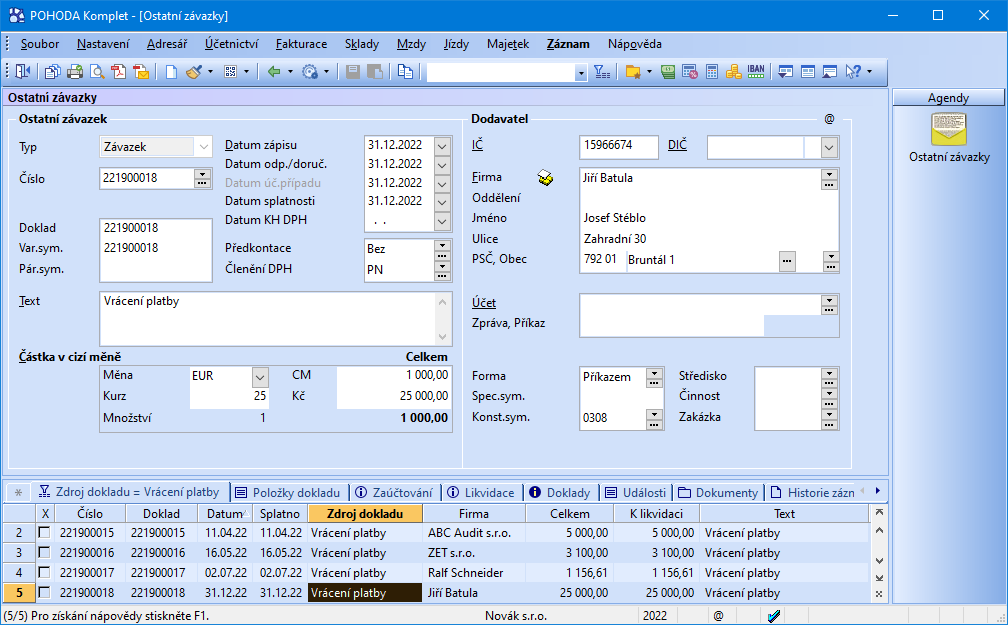Check the X box for row 221900017

tap(44, 572)
